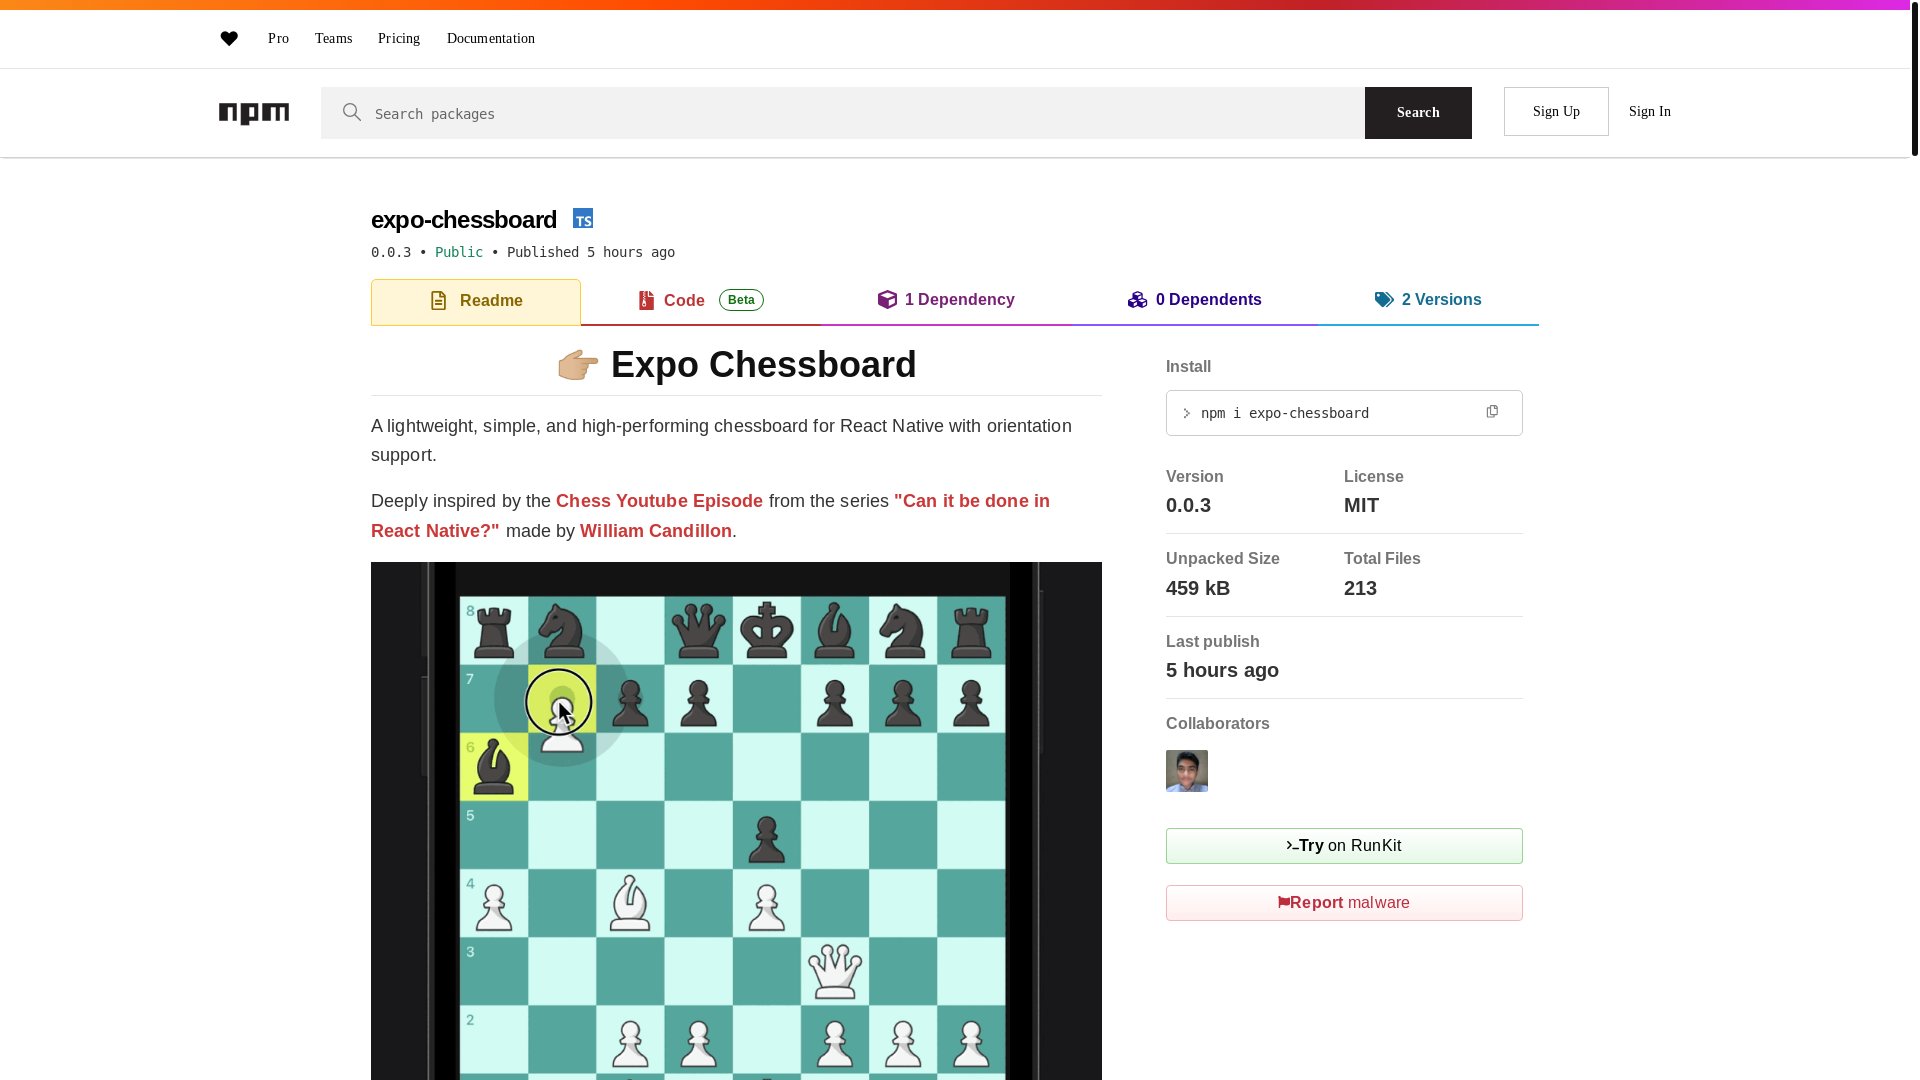This screenshot has width=1920, height=1080.
Task: Click the Expo Chessboard heading
Action: click(x=764, y=365)
